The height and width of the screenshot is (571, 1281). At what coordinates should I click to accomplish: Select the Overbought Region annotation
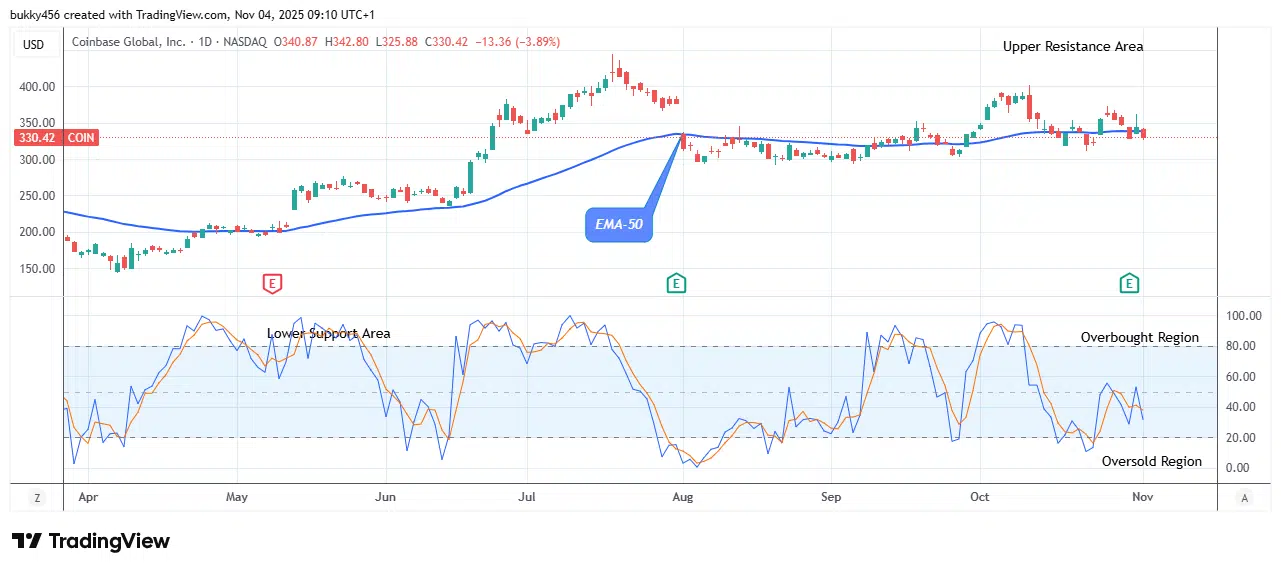(1139, 338)
